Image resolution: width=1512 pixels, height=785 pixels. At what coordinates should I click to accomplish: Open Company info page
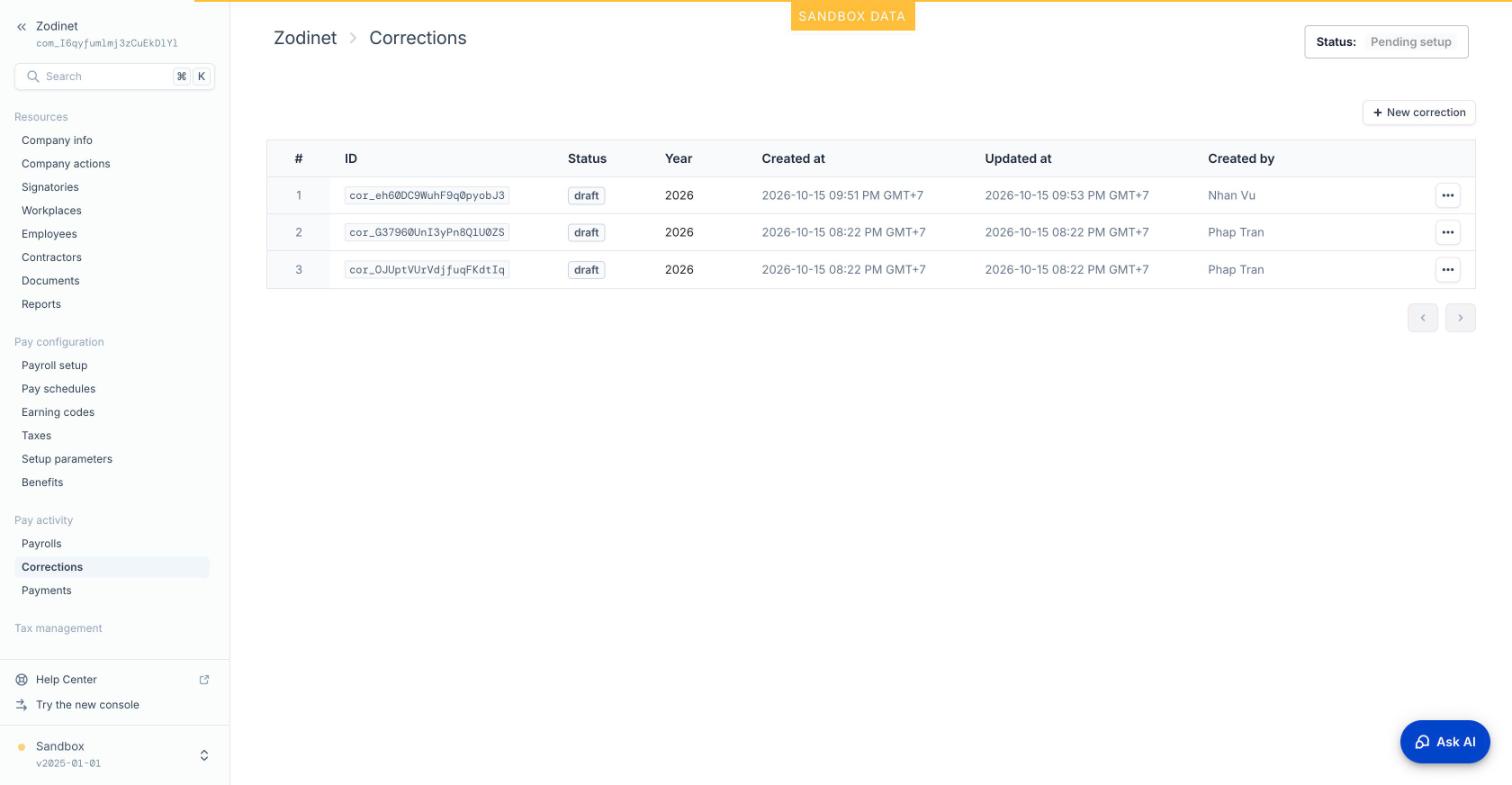point(57,141)
